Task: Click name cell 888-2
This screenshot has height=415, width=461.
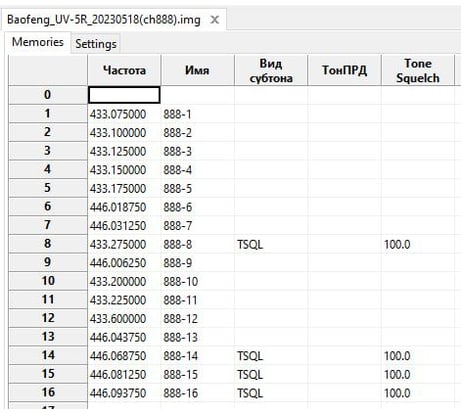Action: [197, 133]
